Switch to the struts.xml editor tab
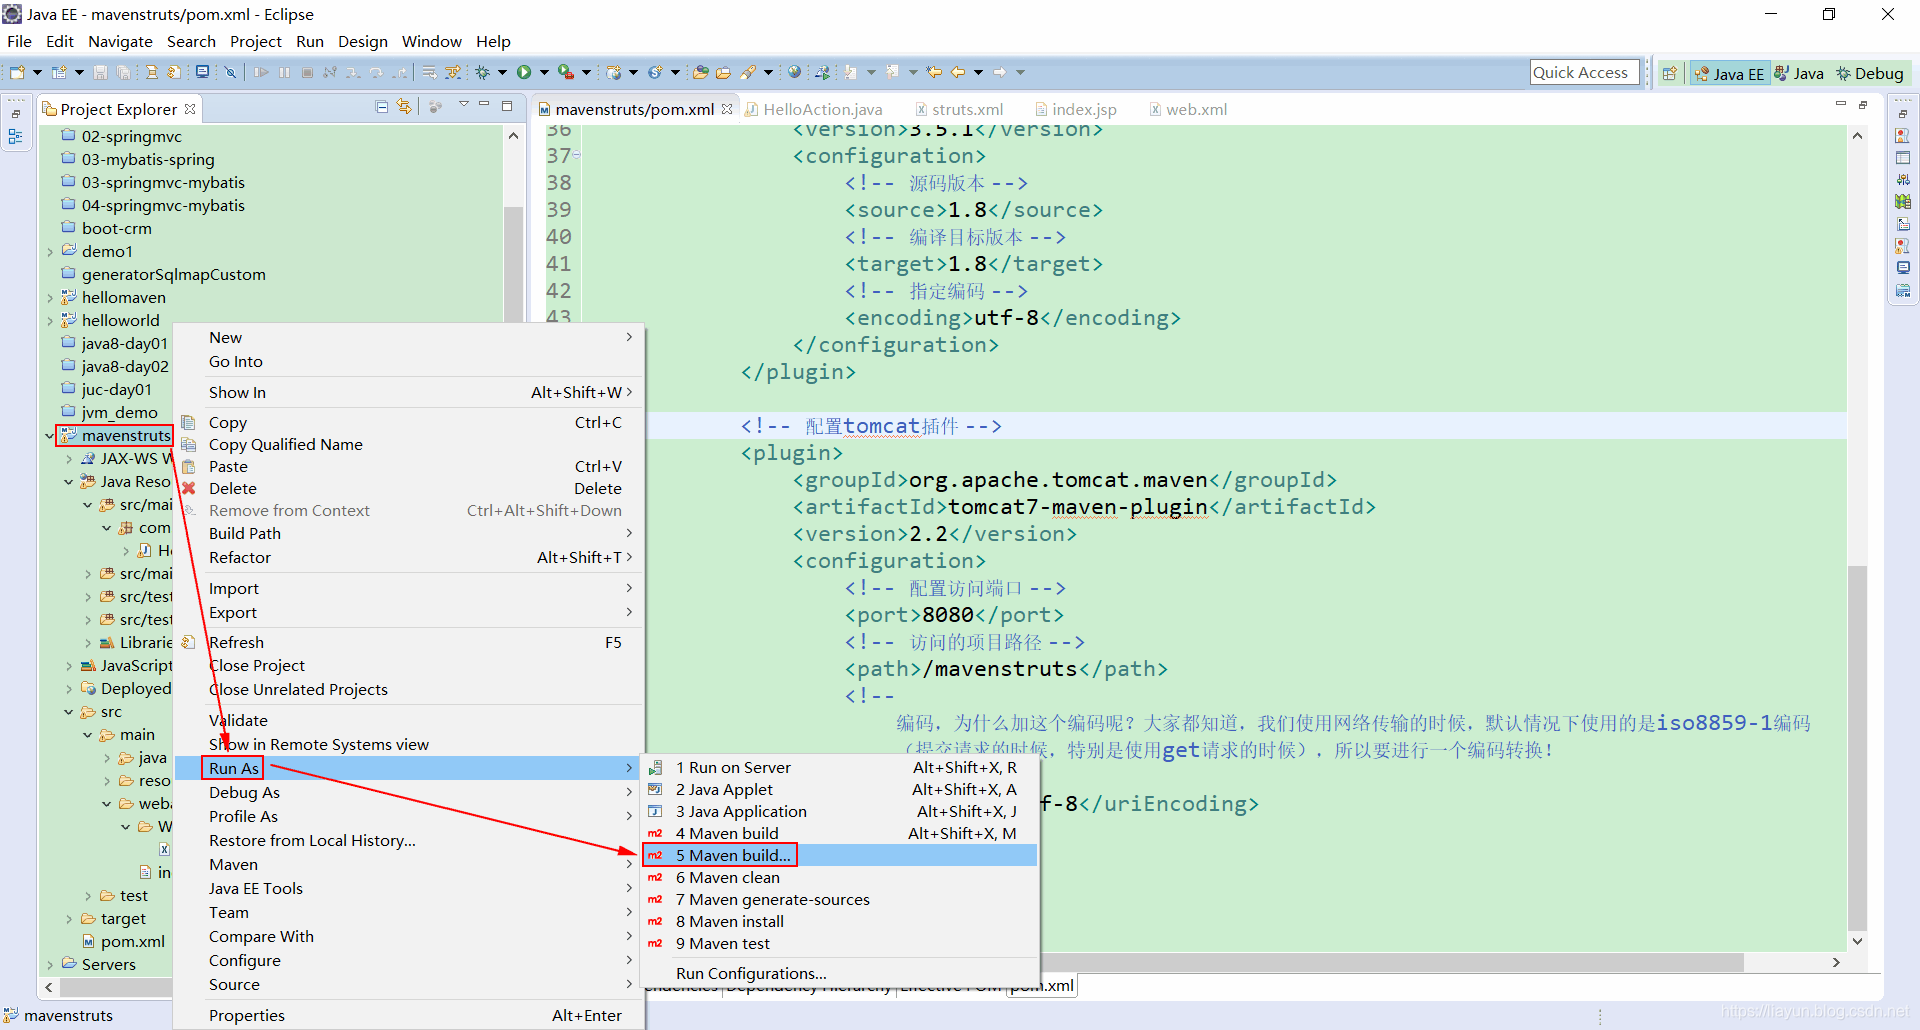The width and height of the screenshot is (1920, 1030). point(959,109)
